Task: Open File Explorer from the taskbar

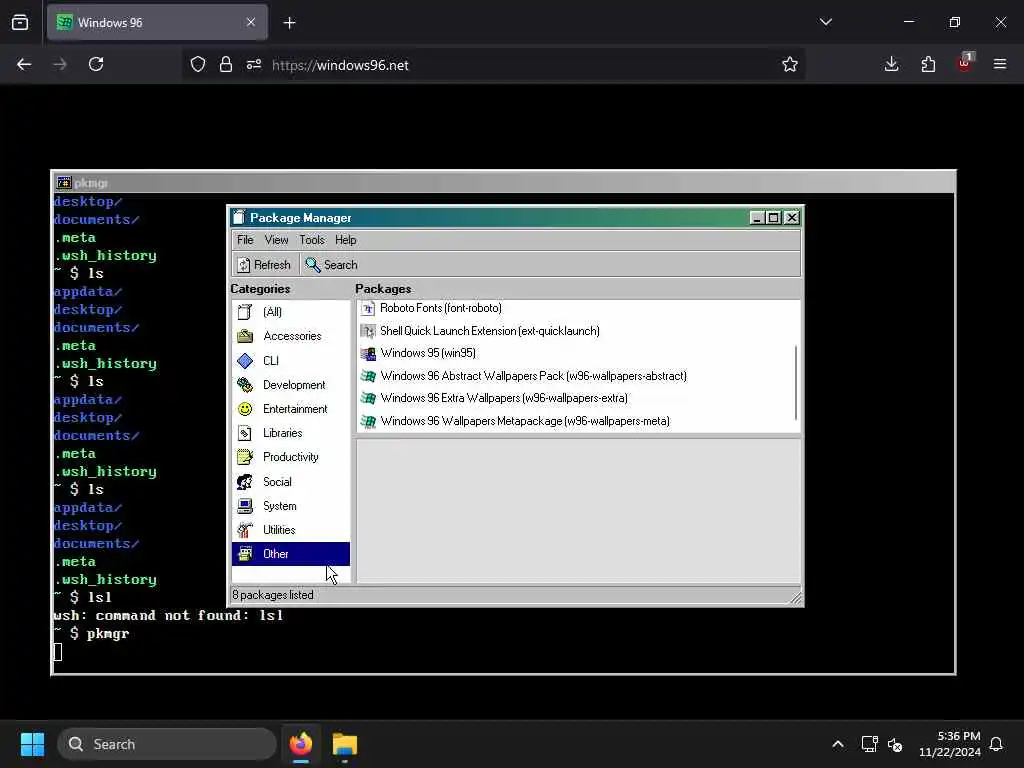Action: pyautogui.click(x=345, y=744)
